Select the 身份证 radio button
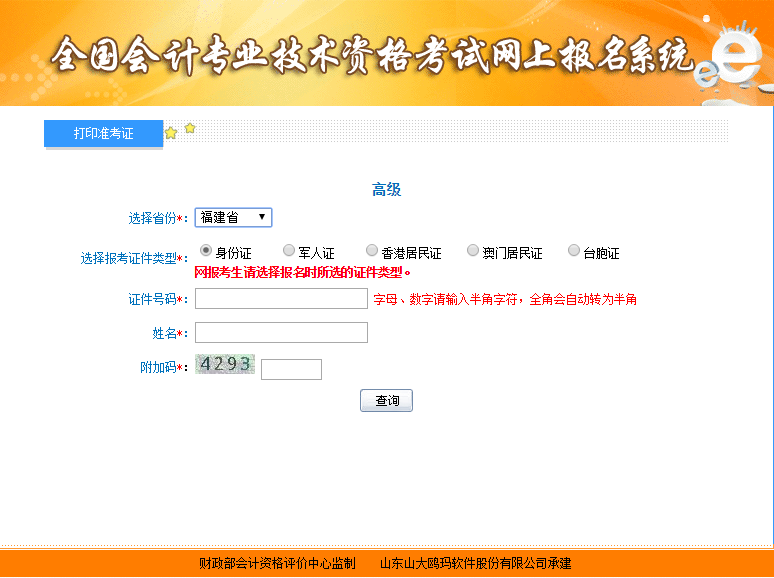This screenshot has height=578, width=774. pos(206,250)
